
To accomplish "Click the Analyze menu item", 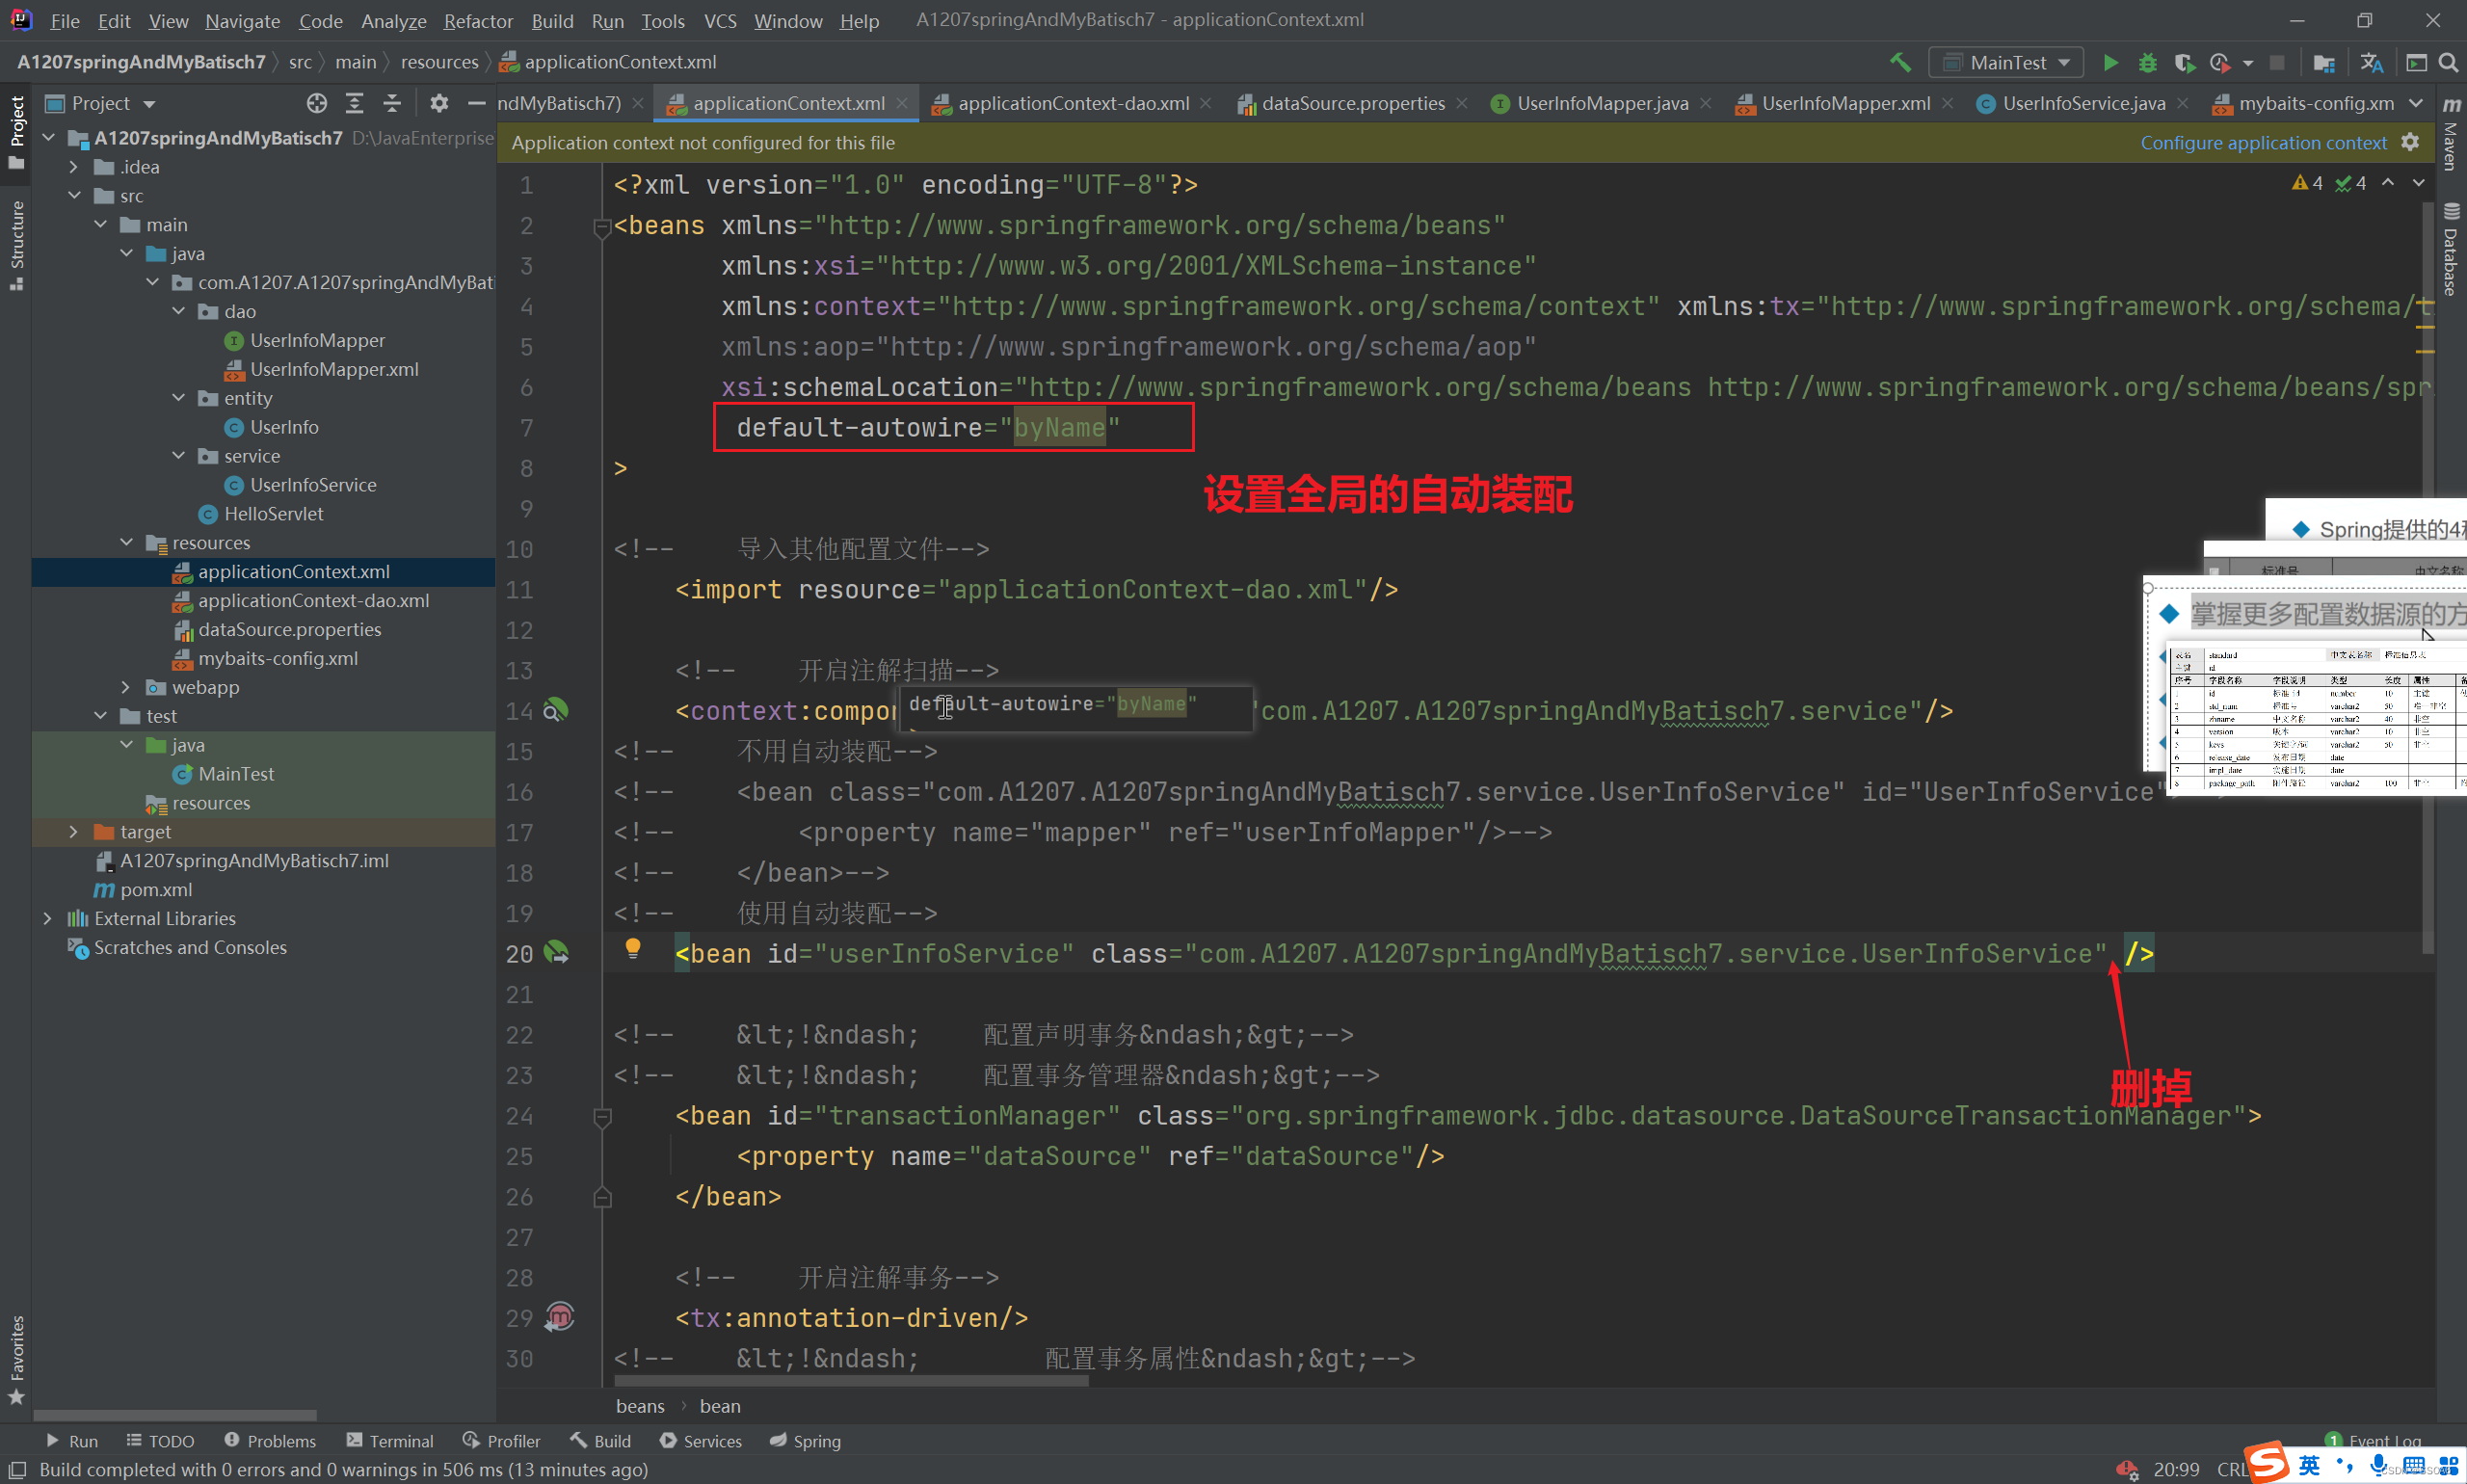I will [391, 19].
